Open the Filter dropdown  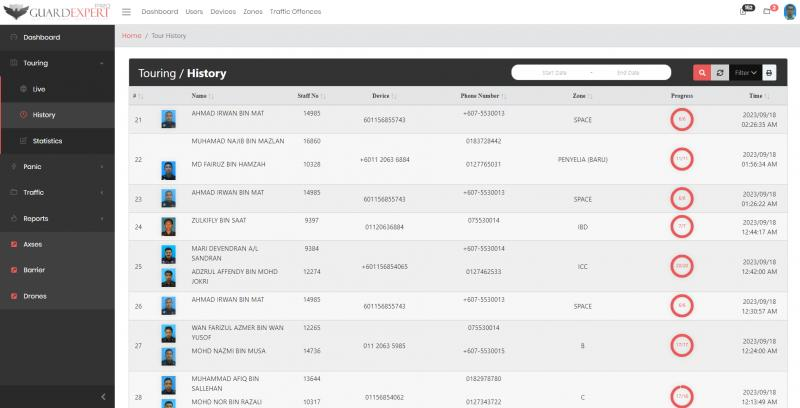(x=744, y=73)
